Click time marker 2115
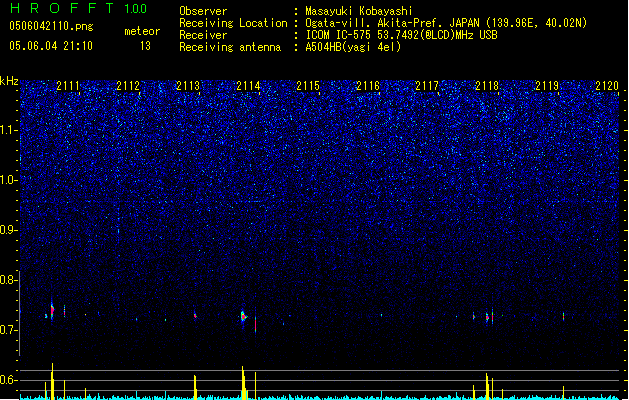The width and height of the screenshot is (629, 400). point(308,86)
